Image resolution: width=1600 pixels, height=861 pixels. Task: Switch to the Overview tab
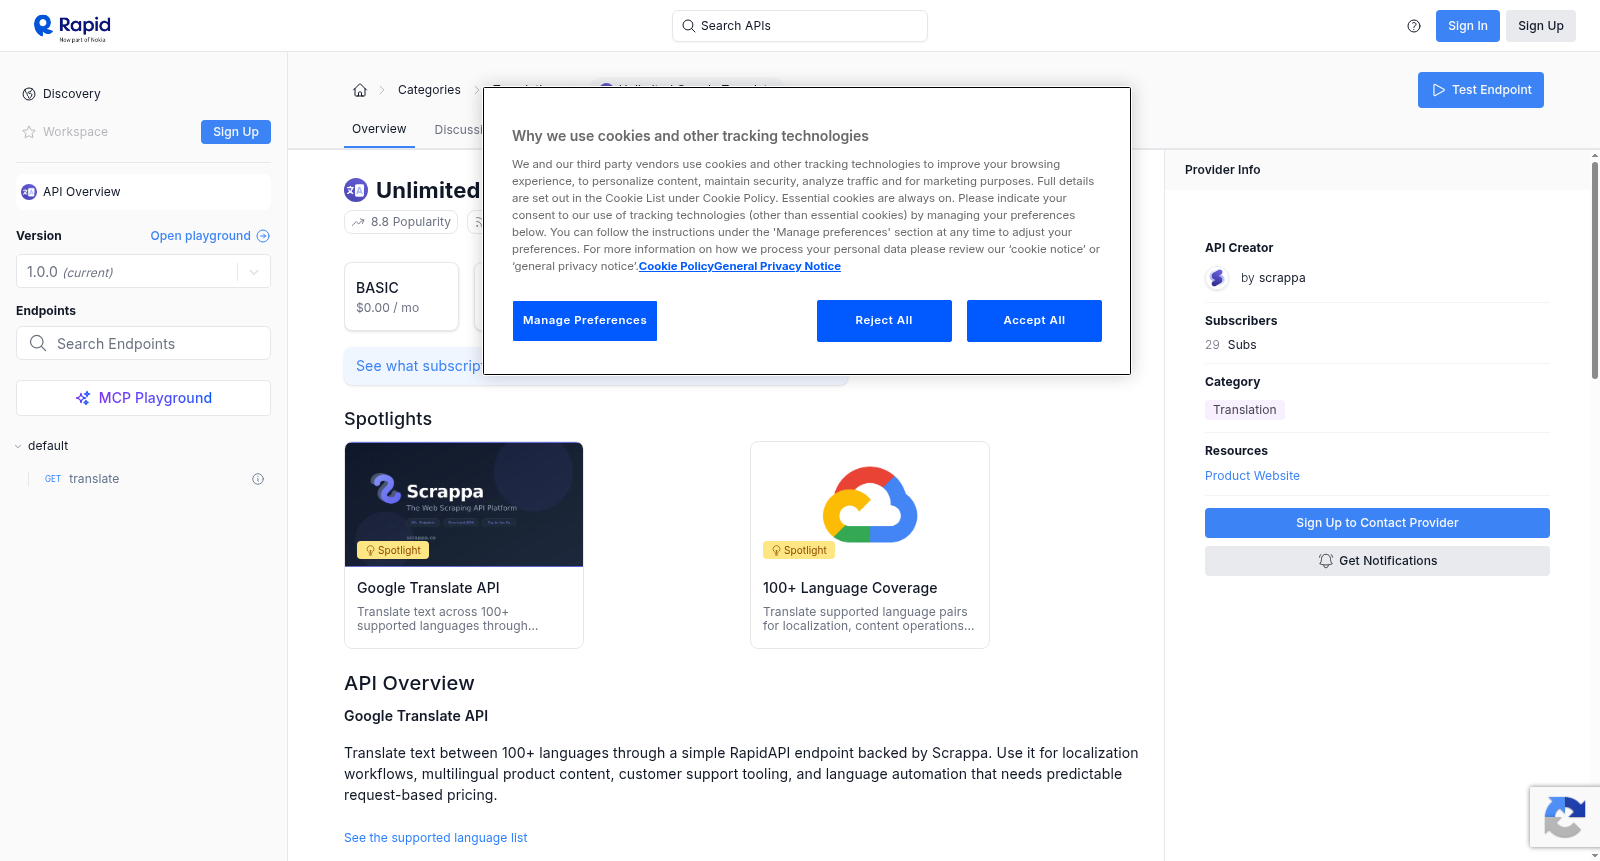tap(379, 129)
